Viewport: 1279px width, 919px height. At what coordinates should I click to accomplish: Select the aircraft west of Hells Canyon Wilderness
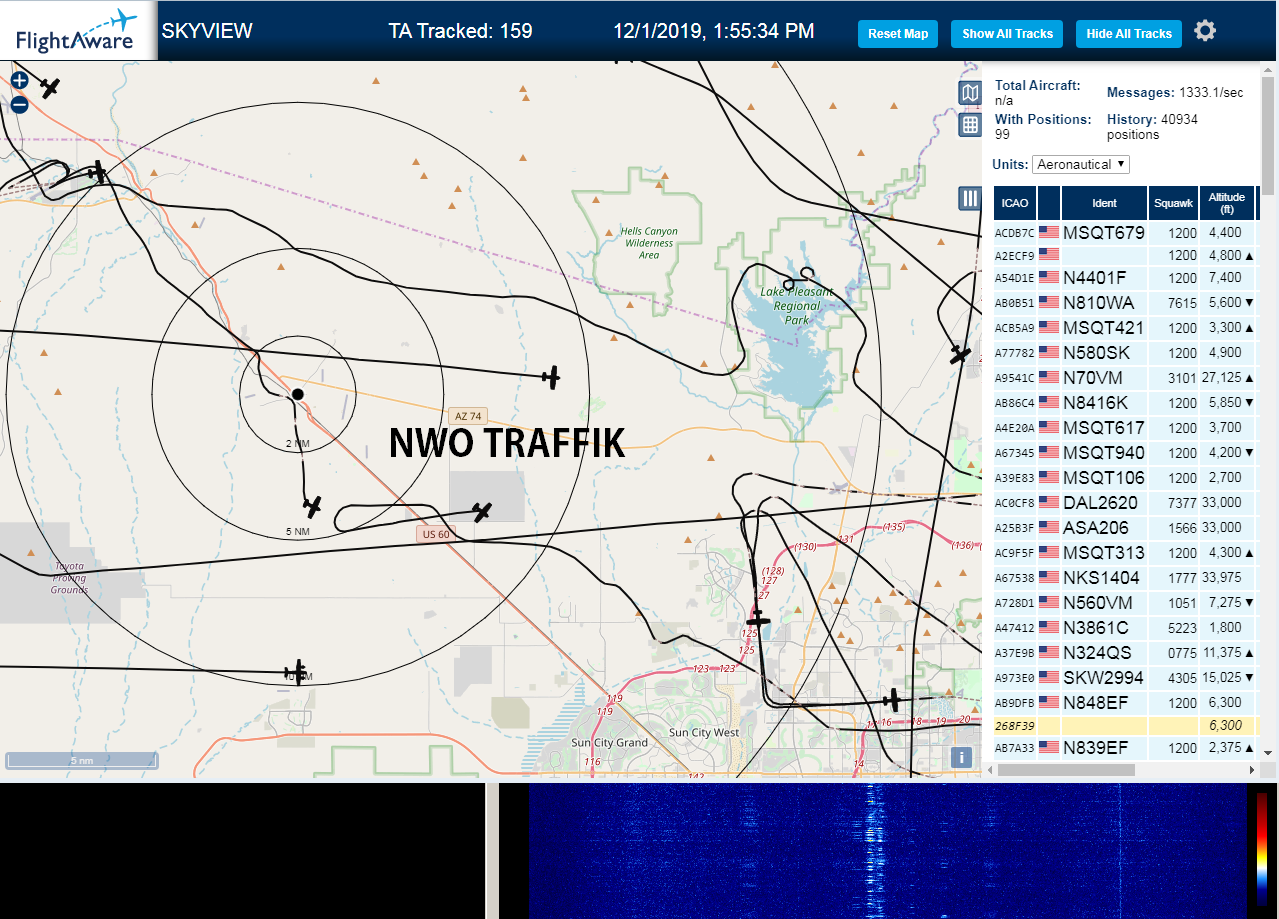tap(551, 377)
